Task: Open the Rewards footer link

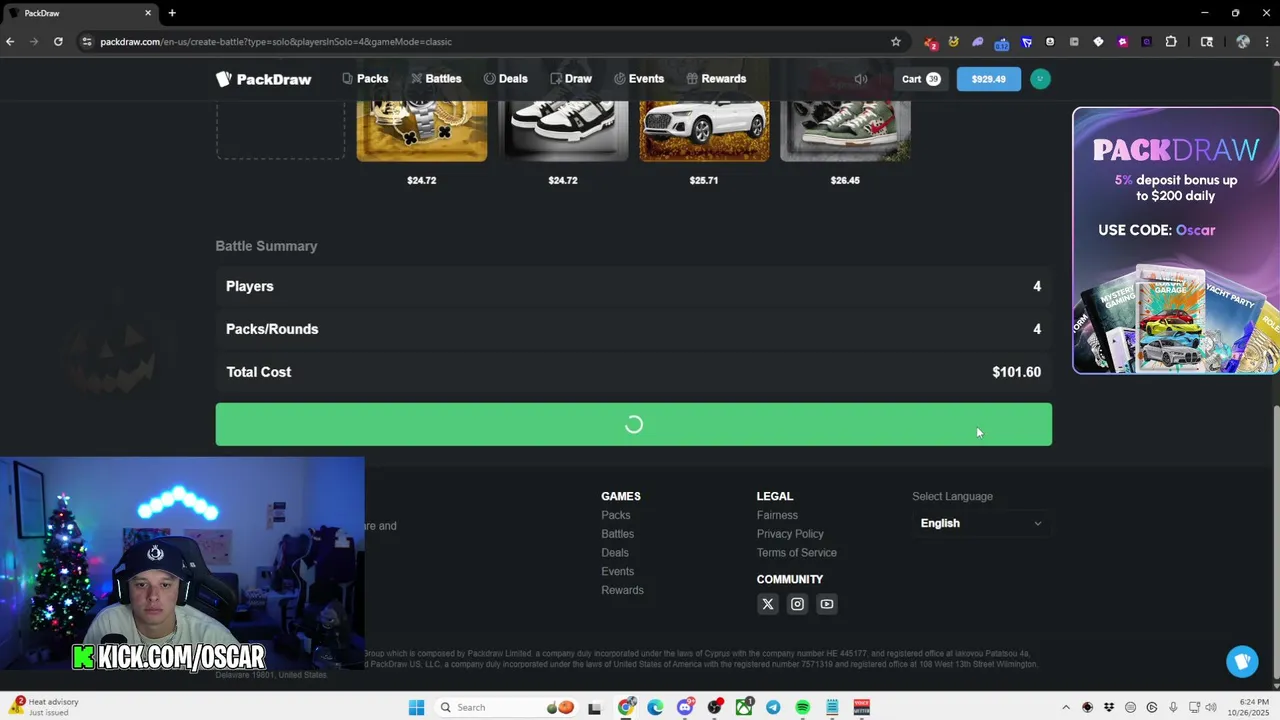Action: coord(622,590)
